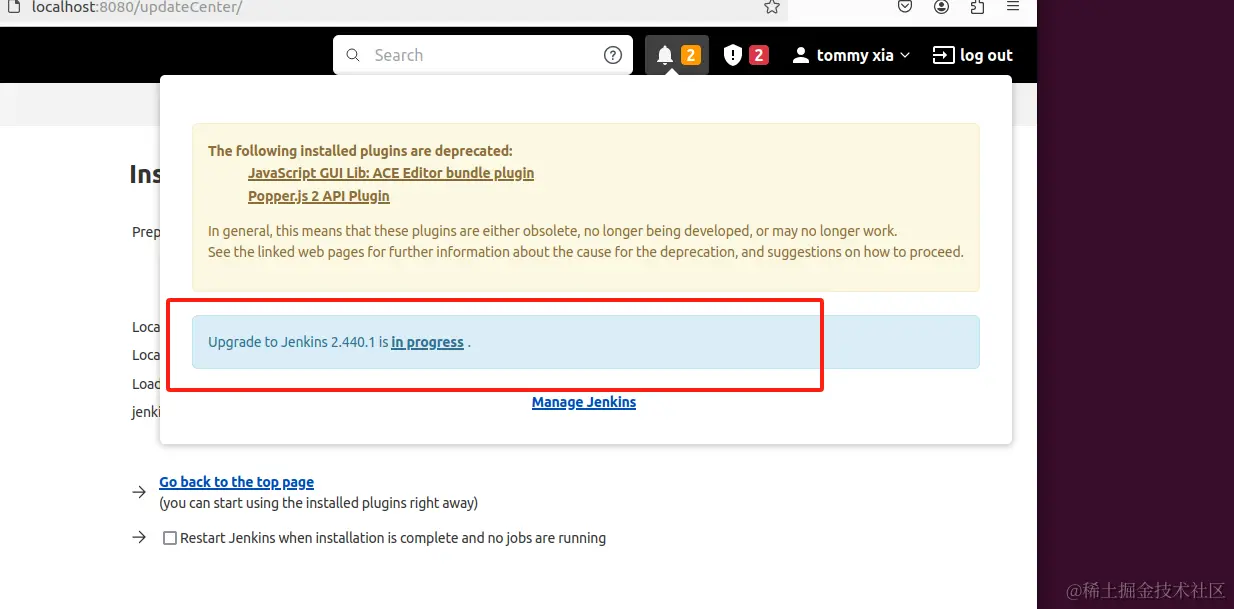Open the Popper.js 2 API Plugin link
The height and width of the screenshot is (609, 1234).
pos(318,195)
